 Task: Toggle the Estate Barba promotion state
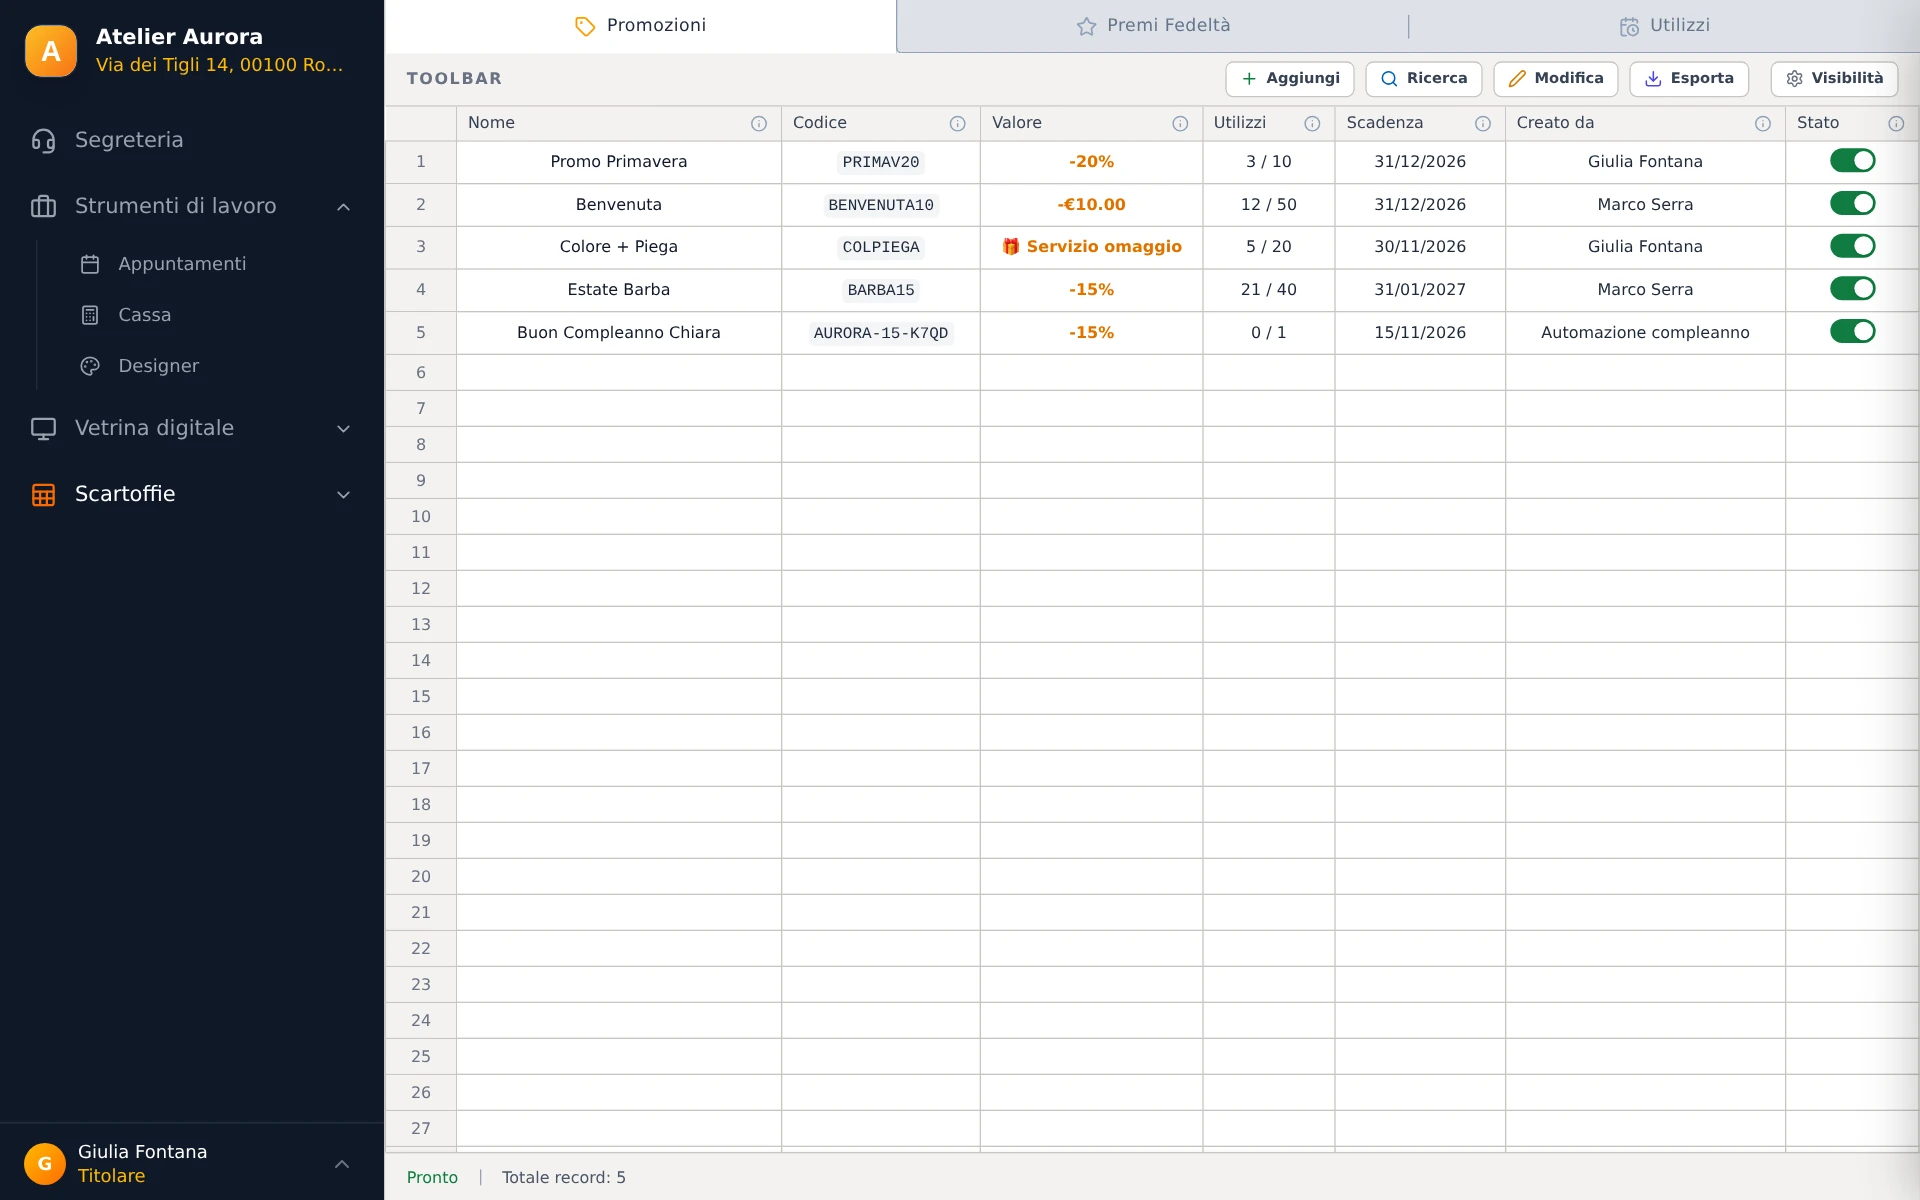click(1852, 289)
